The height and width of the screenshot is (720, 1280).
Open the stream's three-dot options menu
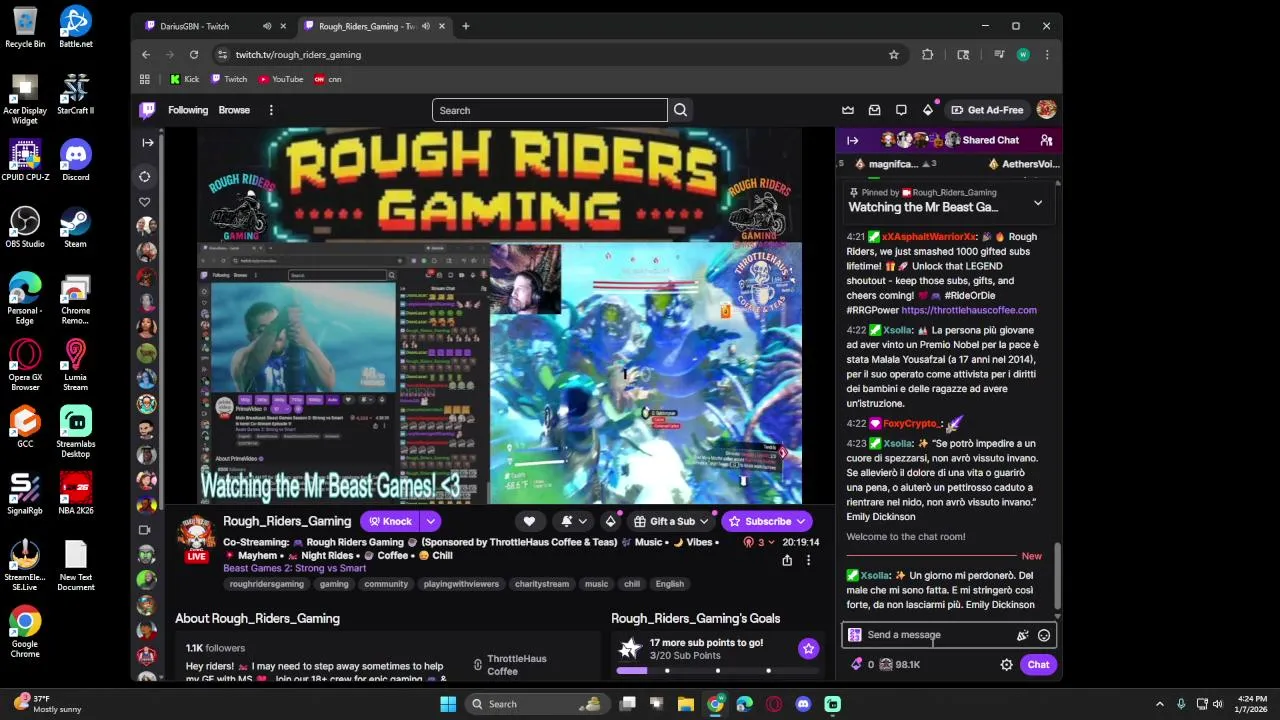coord(808,561)
